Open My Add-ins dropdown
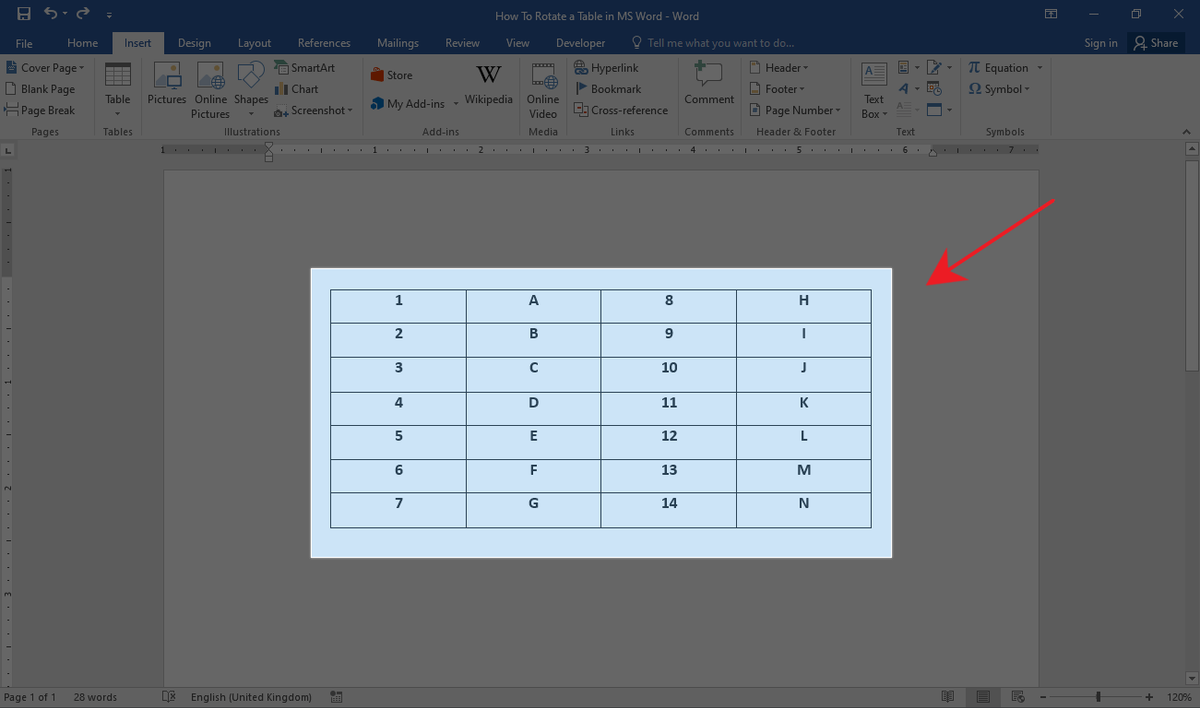The height and width of the screenshot is (708, 1200). (x=414, y=104)
